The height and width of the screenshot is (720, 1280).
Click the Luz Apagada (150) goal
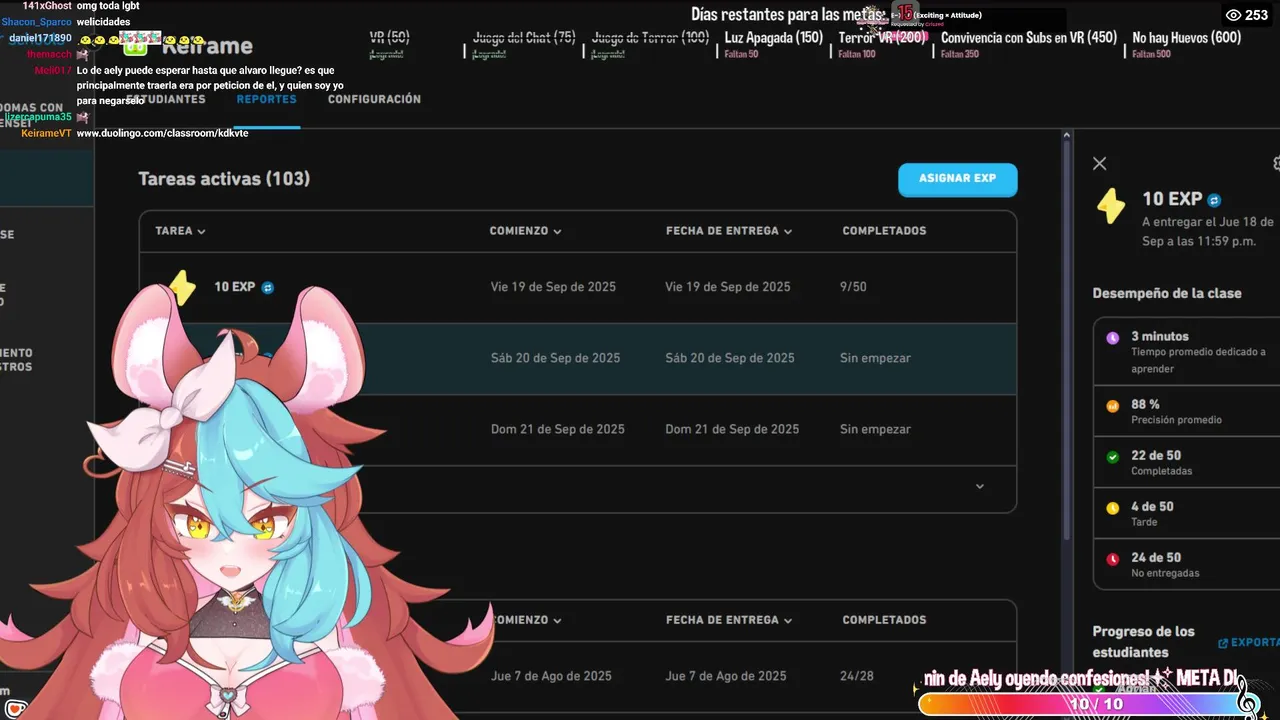pos(774,38)
